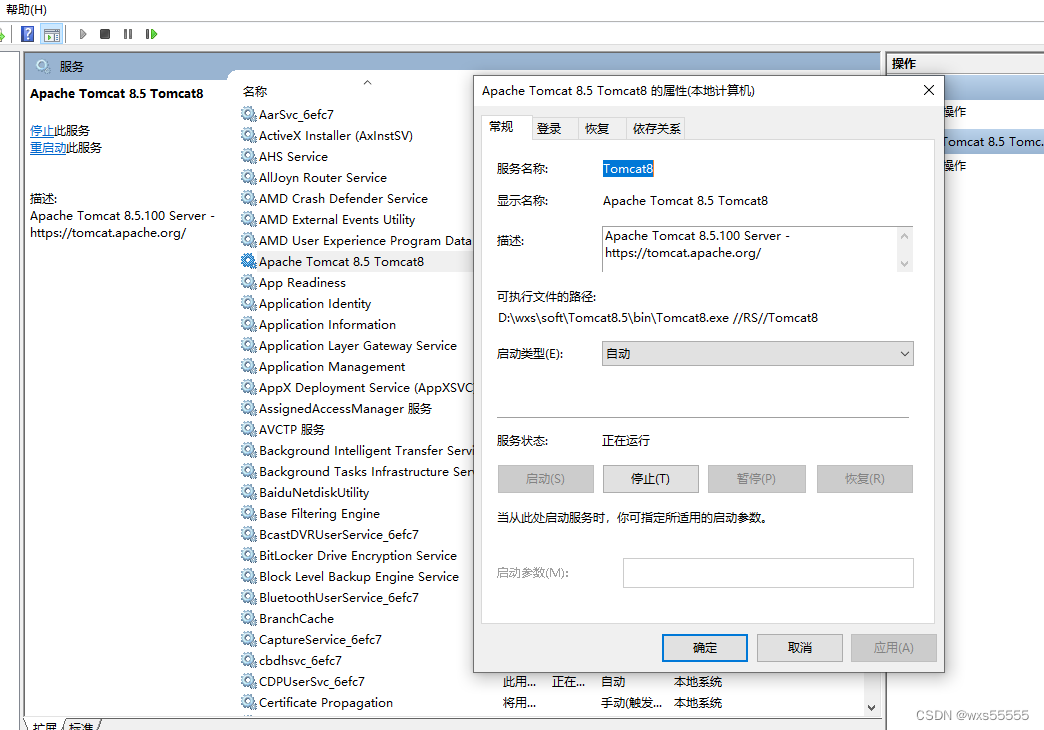Click the gear icon beside AMD External Events Utility
Screen dimensions: 1044x730
coord(248,219)
